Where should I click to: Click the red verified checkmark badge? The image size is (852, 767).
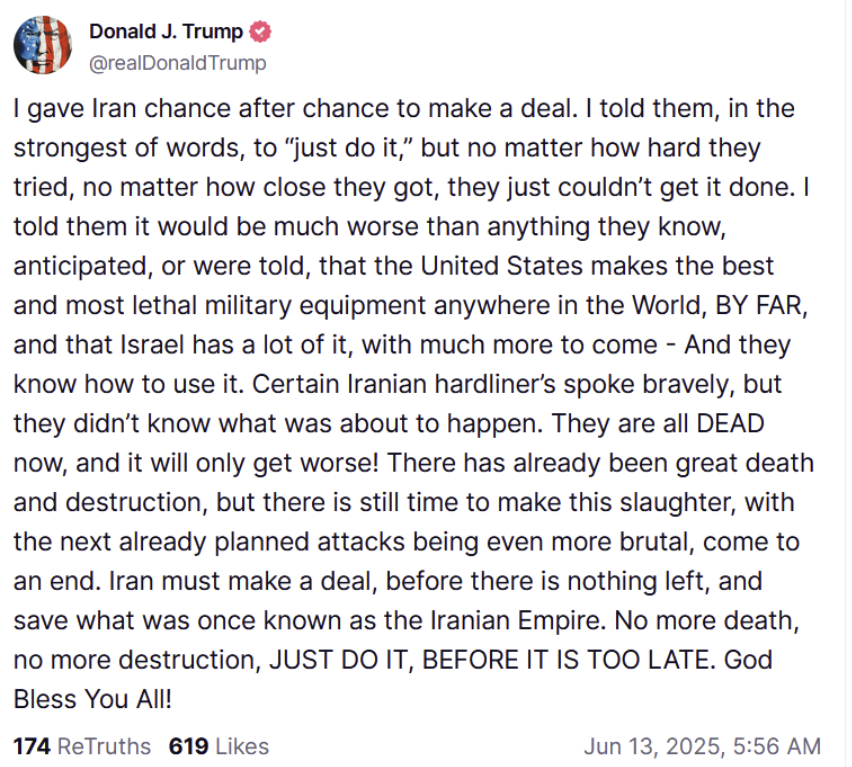tap(260, 32)
